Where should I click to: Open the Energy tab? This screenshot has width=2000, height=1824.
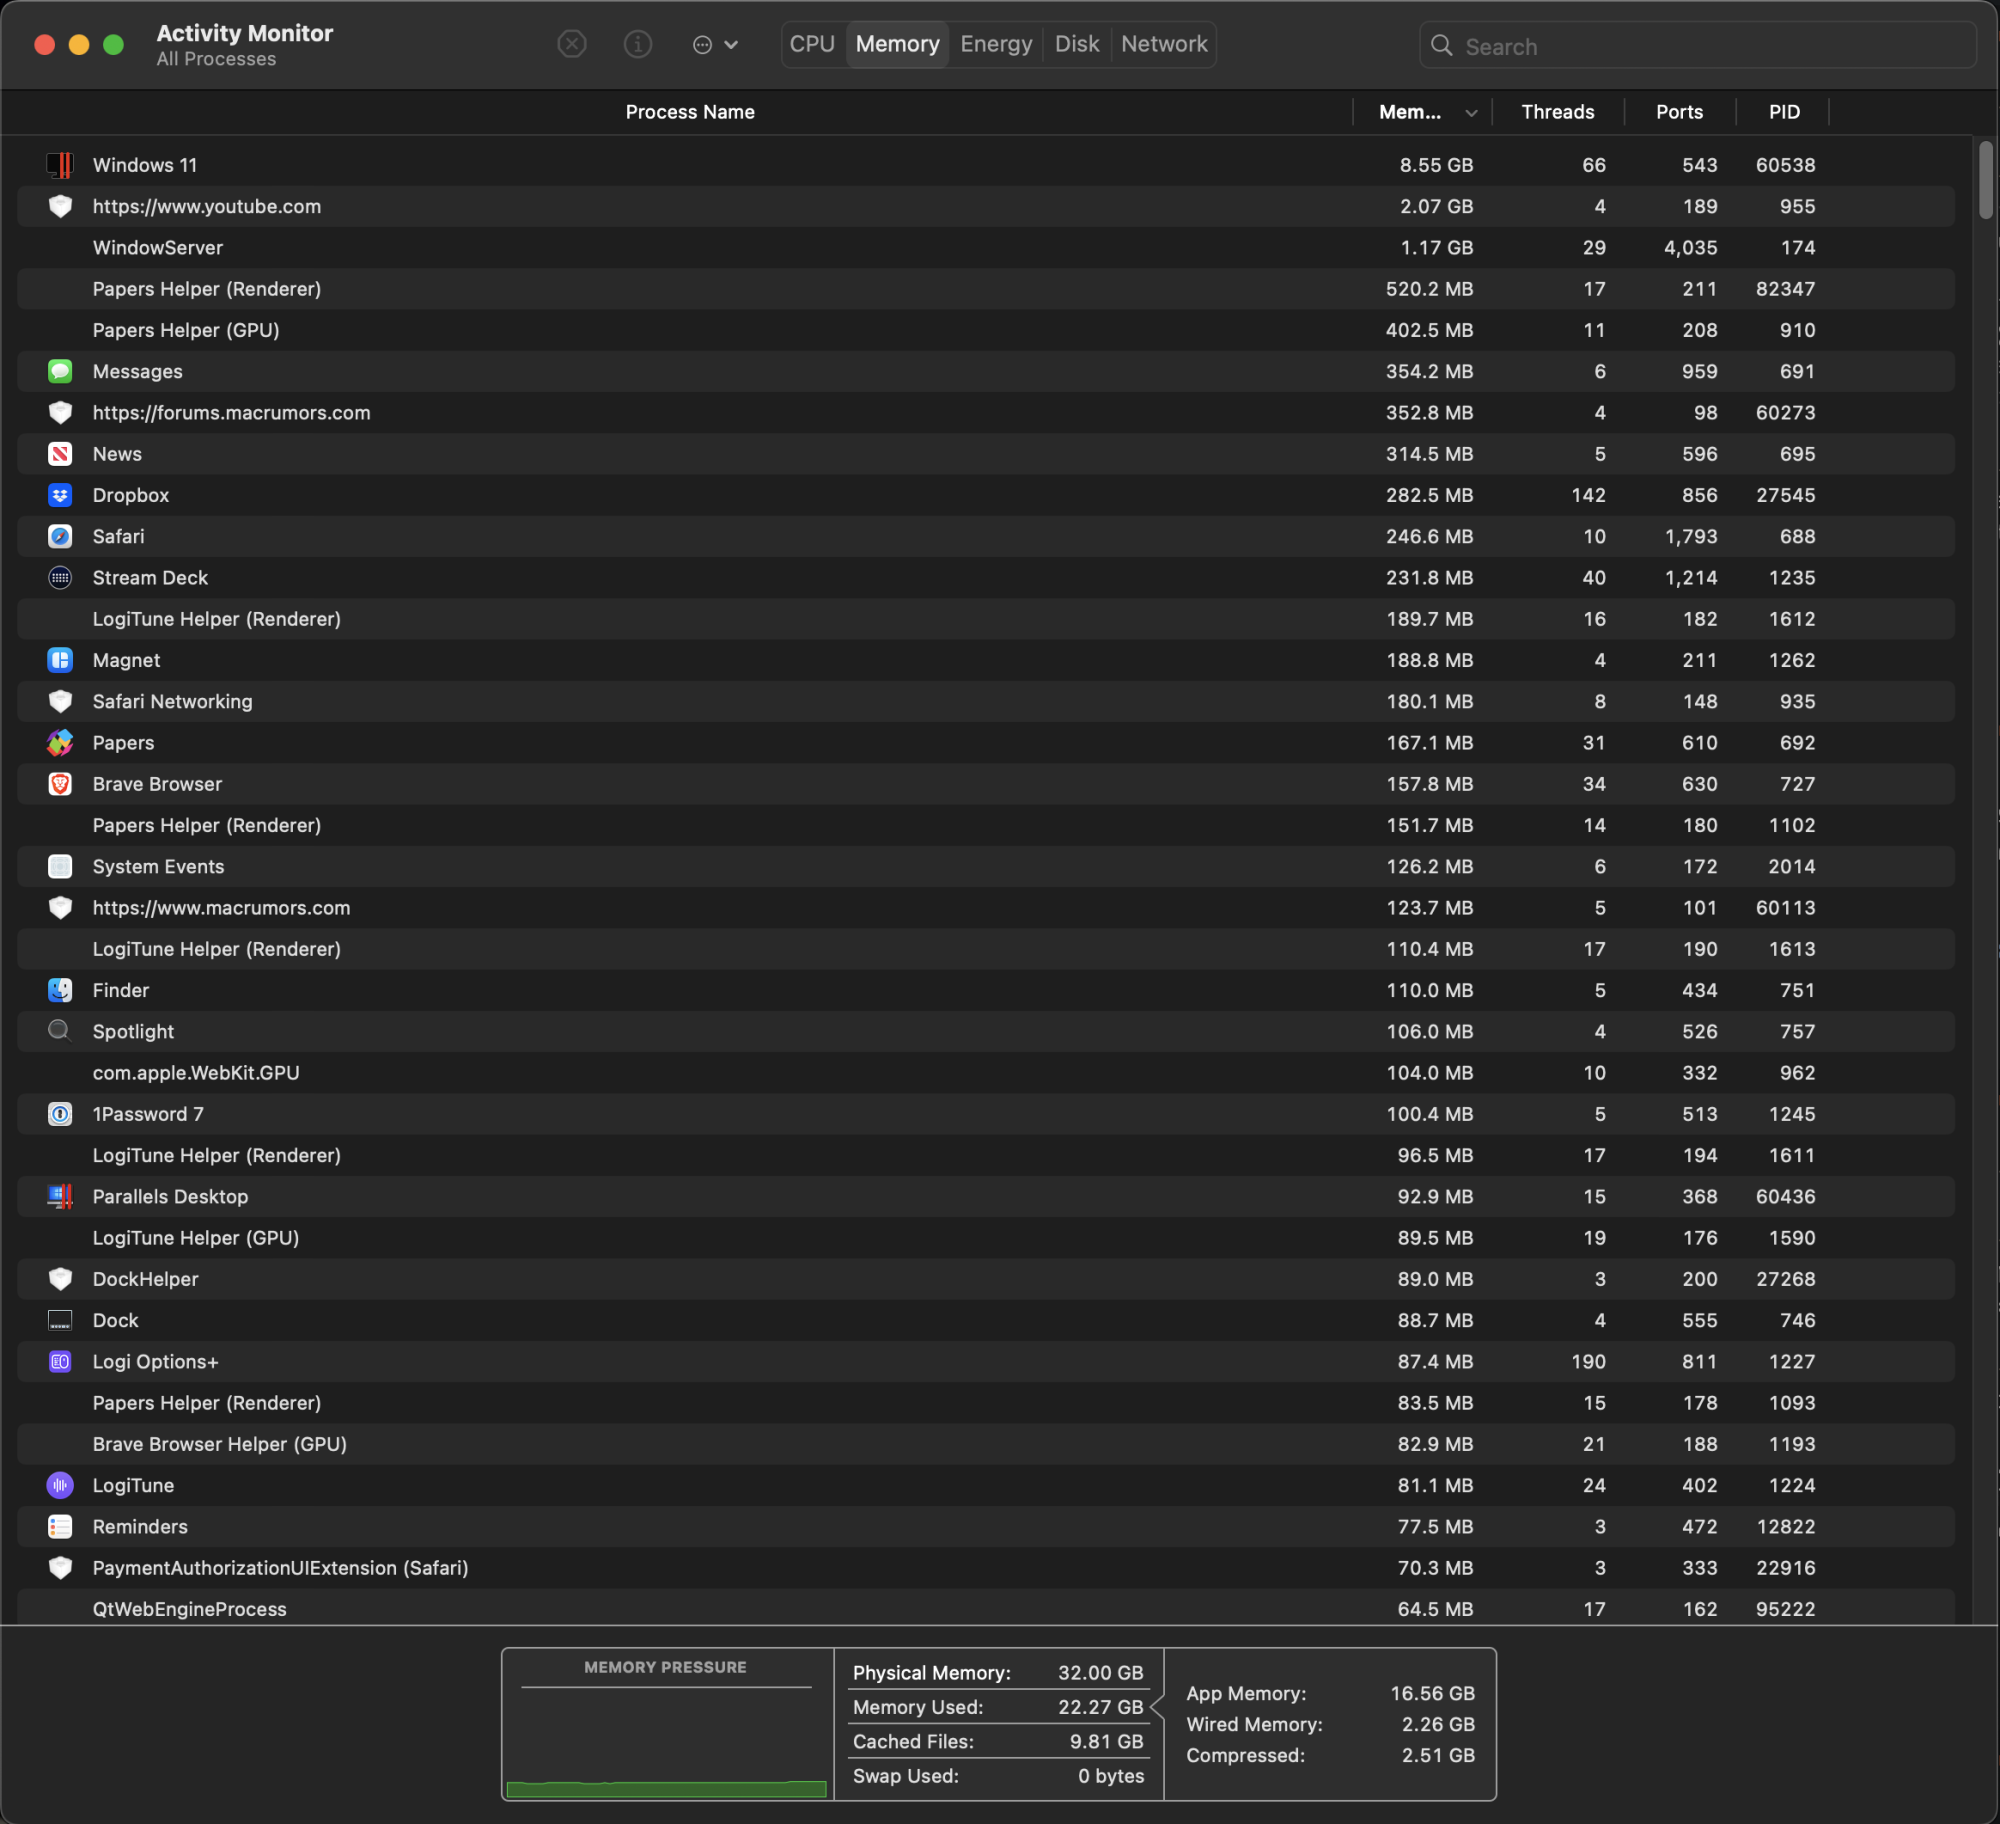click(996, 44)
